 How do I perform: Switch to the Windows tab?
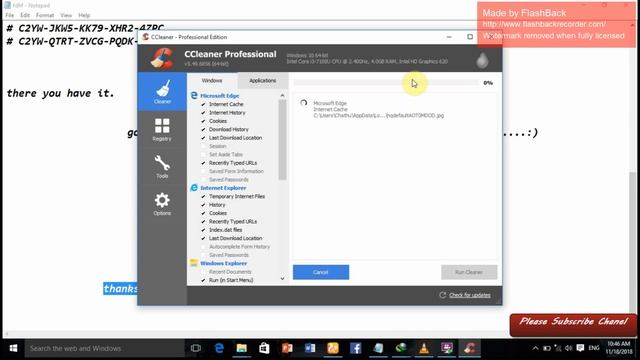212,80
